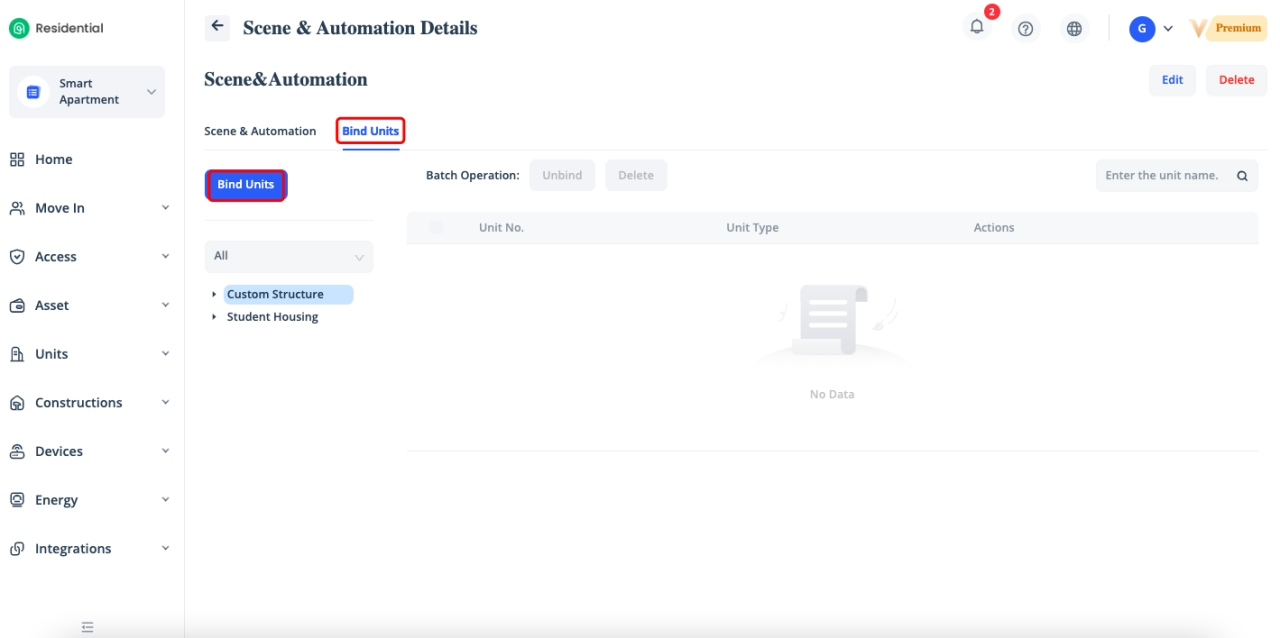The width and height of the screenshot is (1280, 638).
Task: Open the language globe icon
Action: 1074,29
